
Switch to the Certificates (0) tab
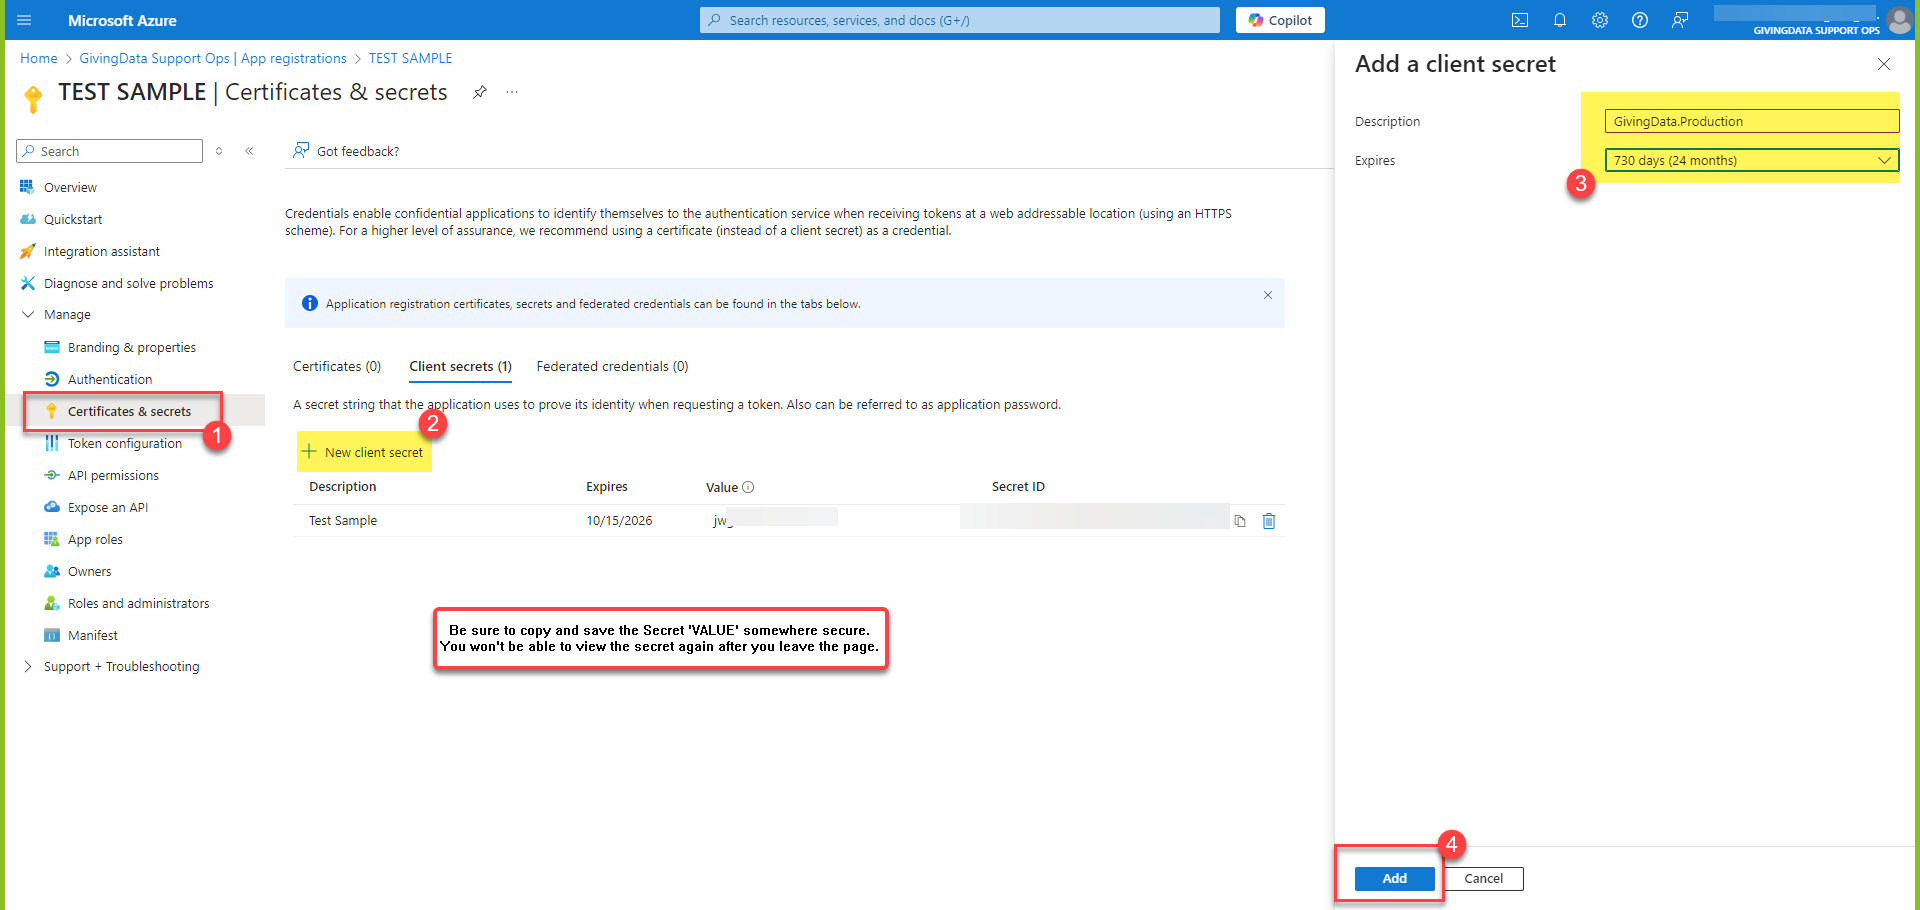pos(336,366)
